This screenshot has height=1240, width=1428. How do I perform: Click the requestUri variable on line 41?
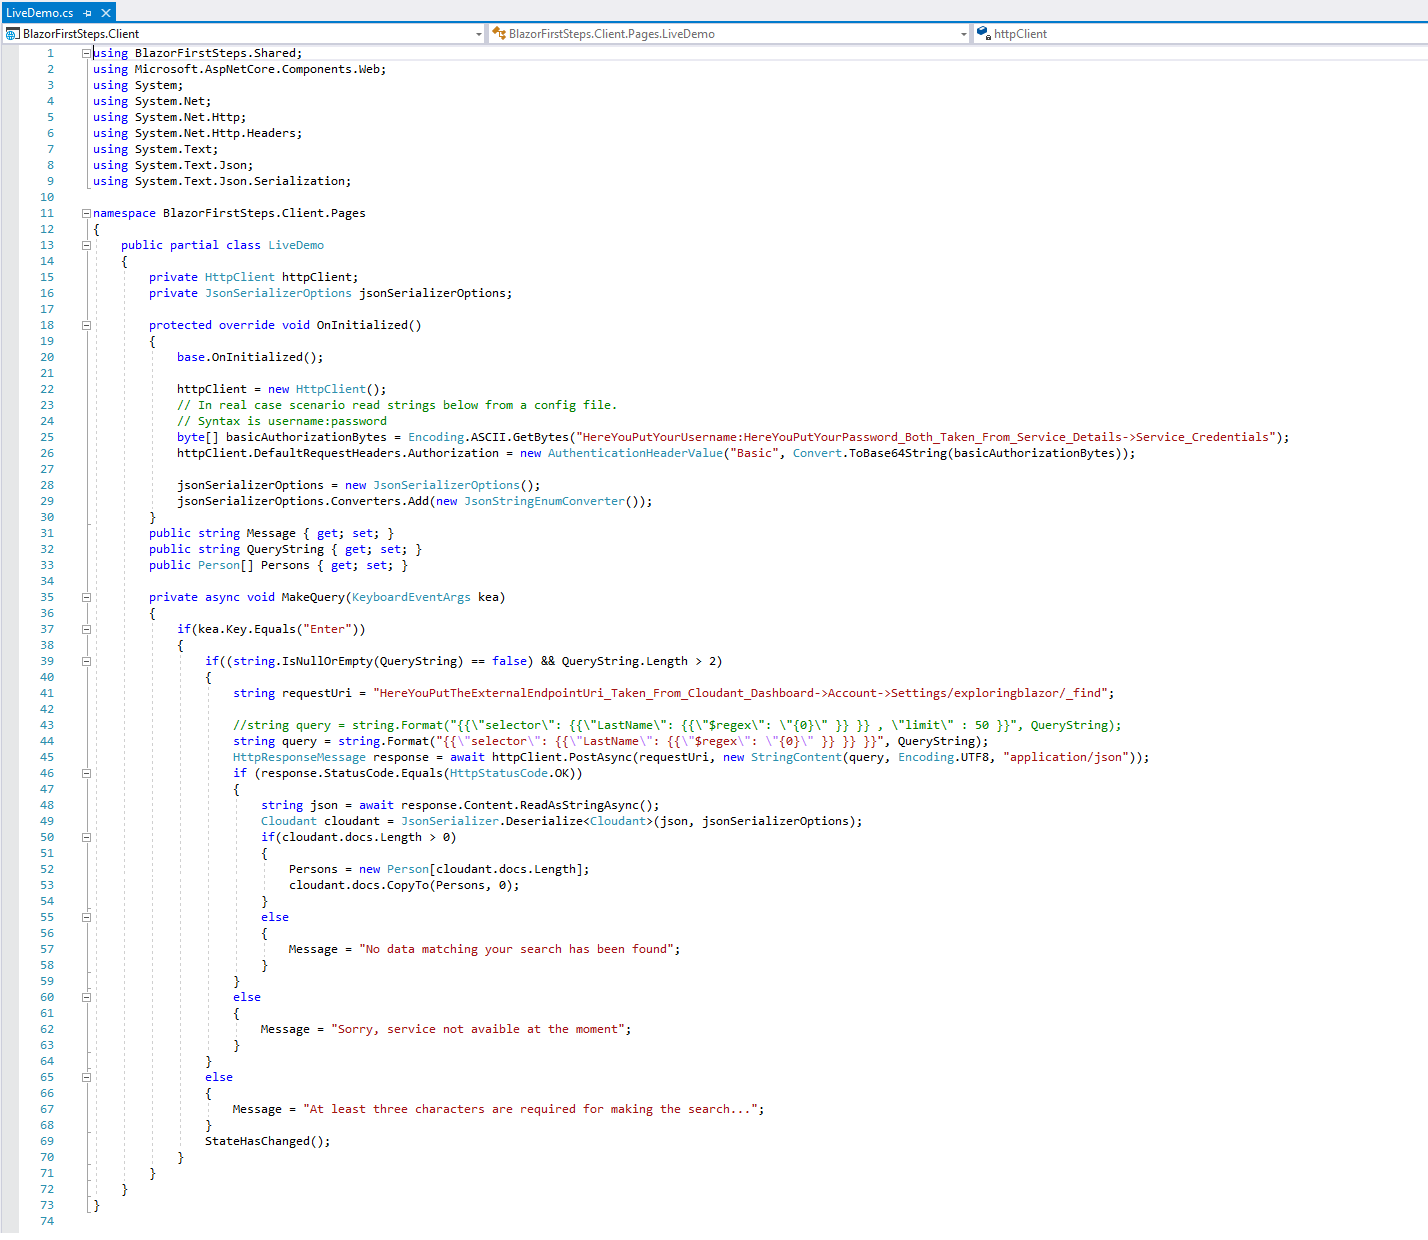click(317, 693)
